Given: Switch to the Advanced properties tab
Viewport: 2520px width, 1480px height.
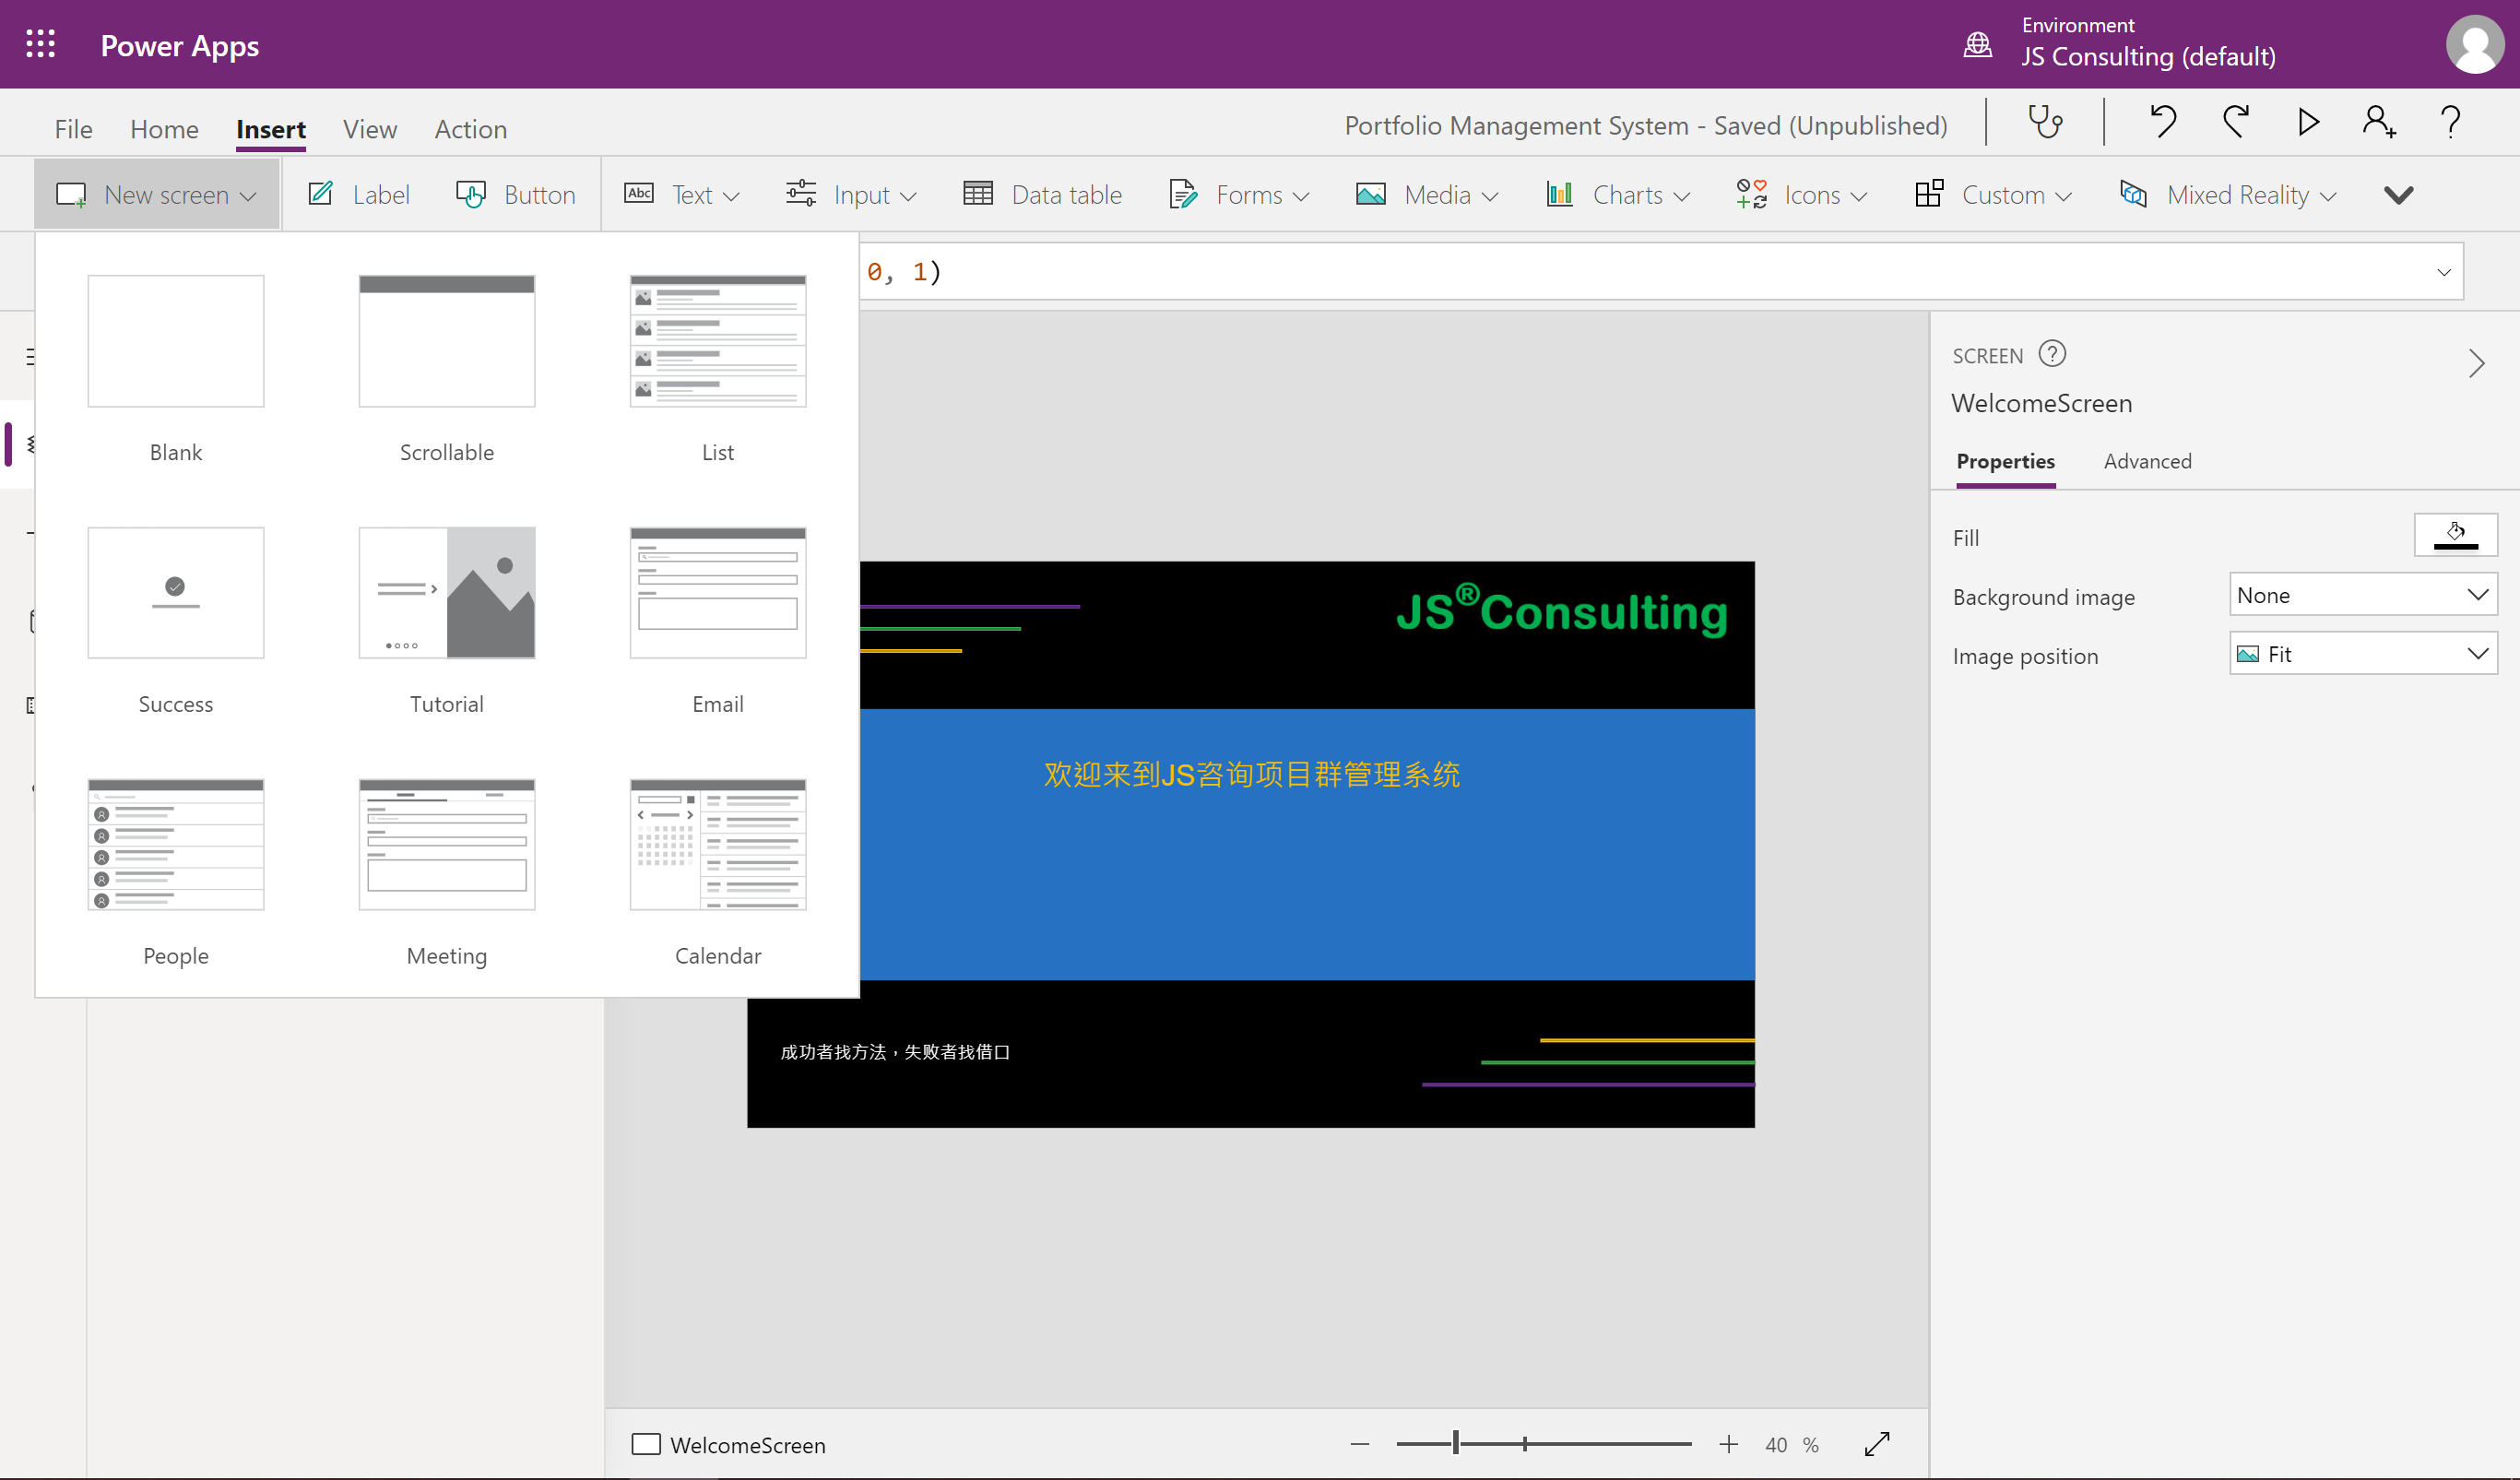Looking at the screenshot, I should pyautogui.click(x=2147, y=461).
